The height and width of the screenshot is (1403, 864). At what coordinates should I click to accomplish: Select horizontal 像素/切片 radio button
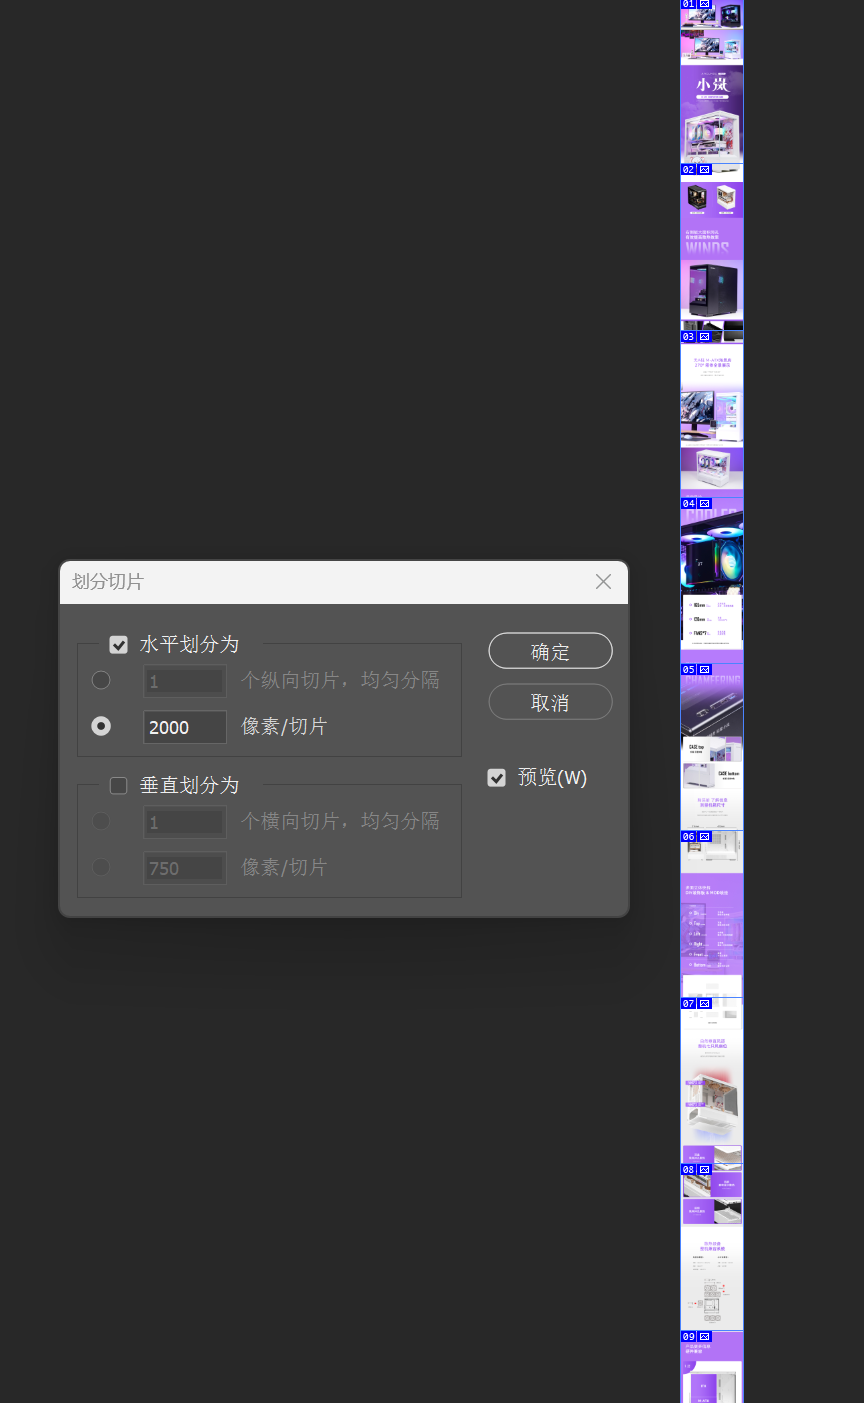101,726
